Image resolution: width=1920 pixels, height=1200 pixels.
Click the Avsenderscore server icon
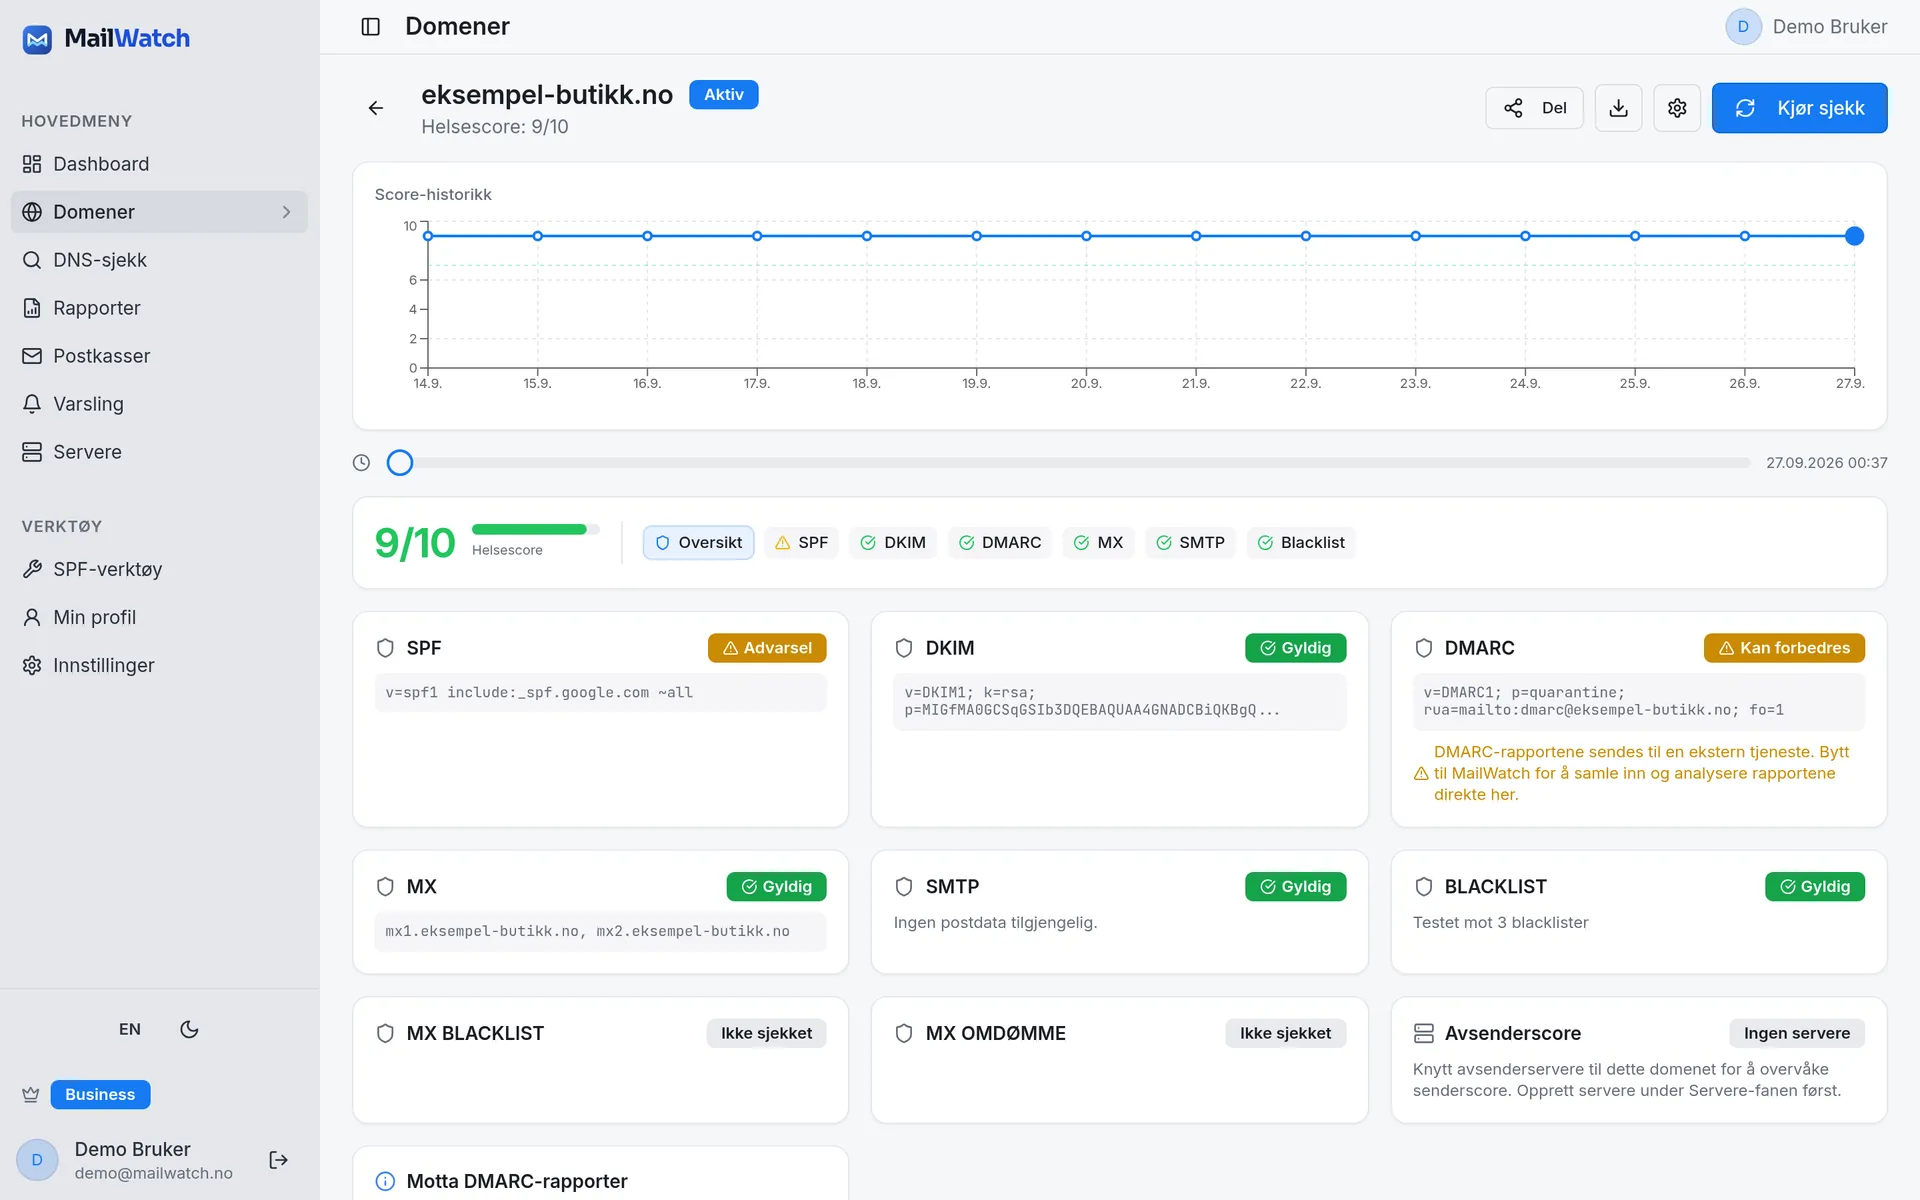1424,1034
